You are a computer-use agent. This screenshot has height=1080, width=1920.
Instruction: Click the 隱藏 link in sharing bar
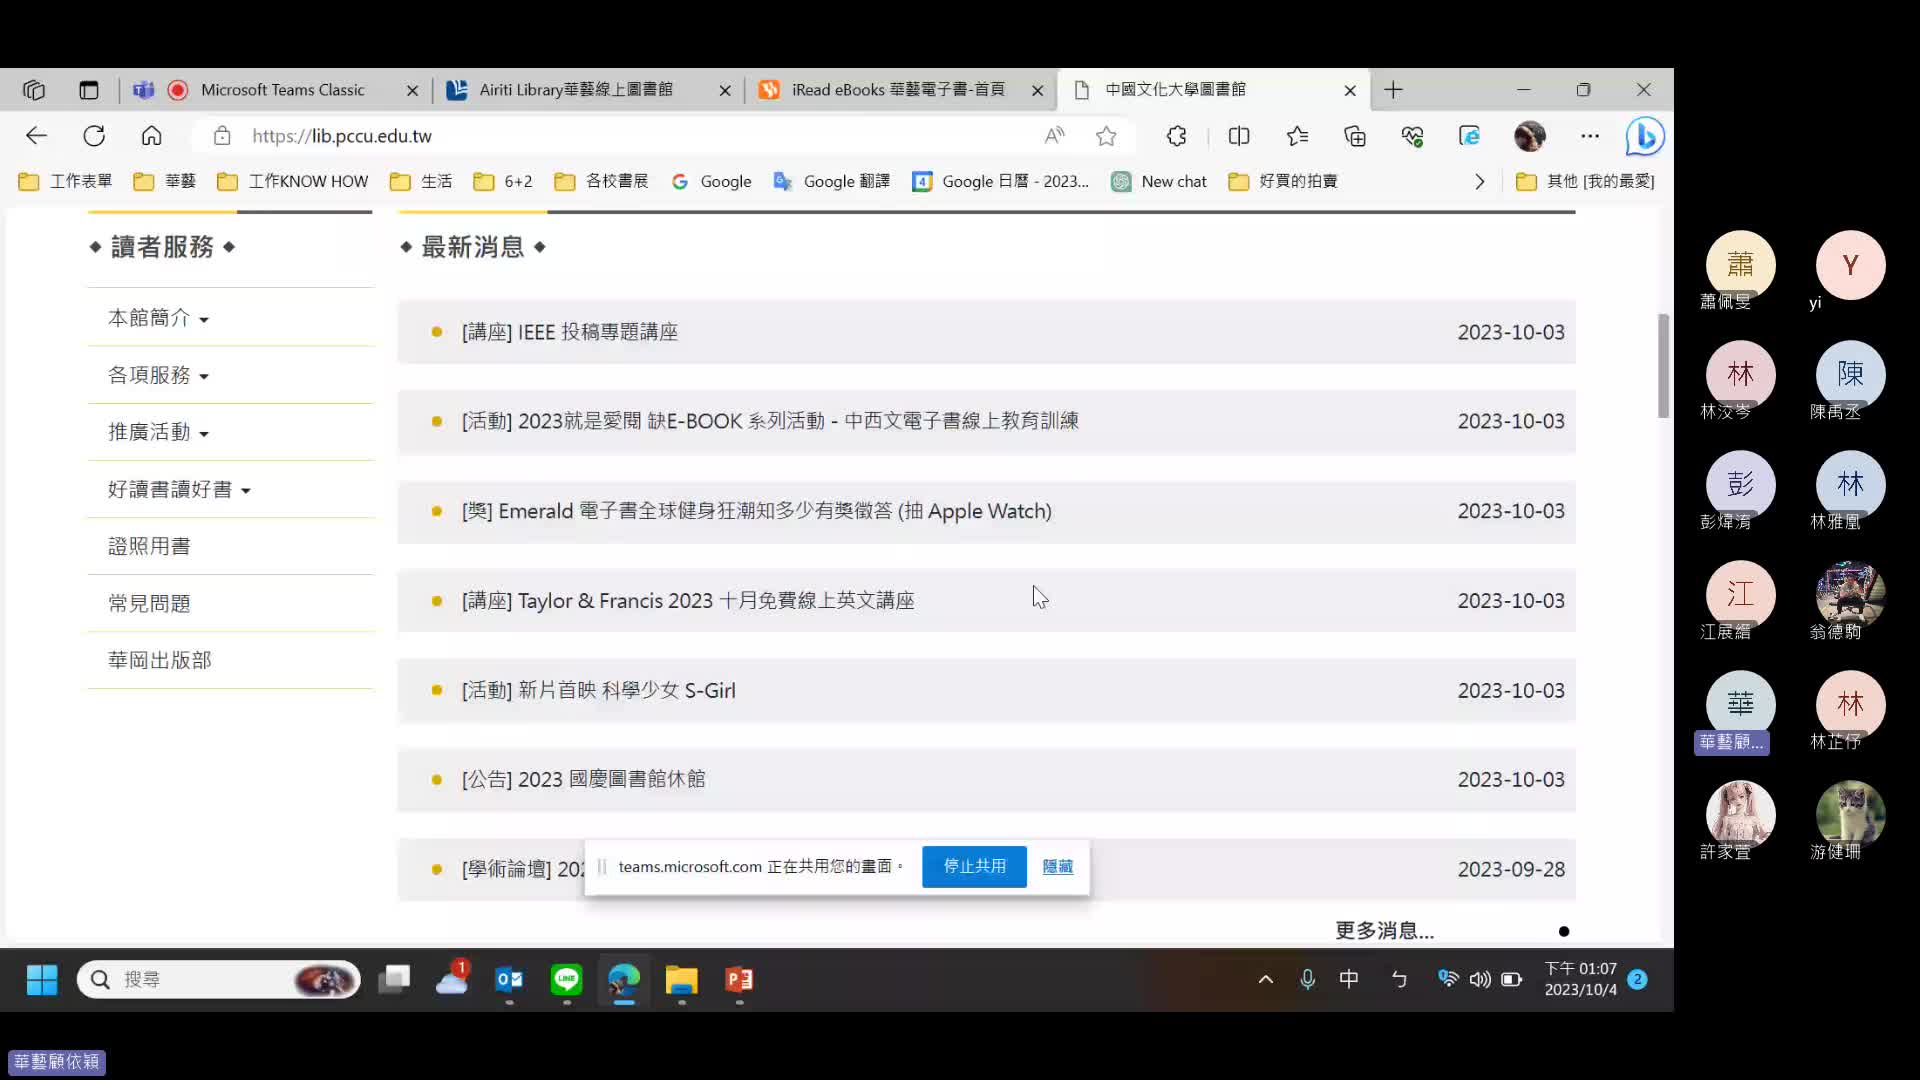coord(1057,866)
